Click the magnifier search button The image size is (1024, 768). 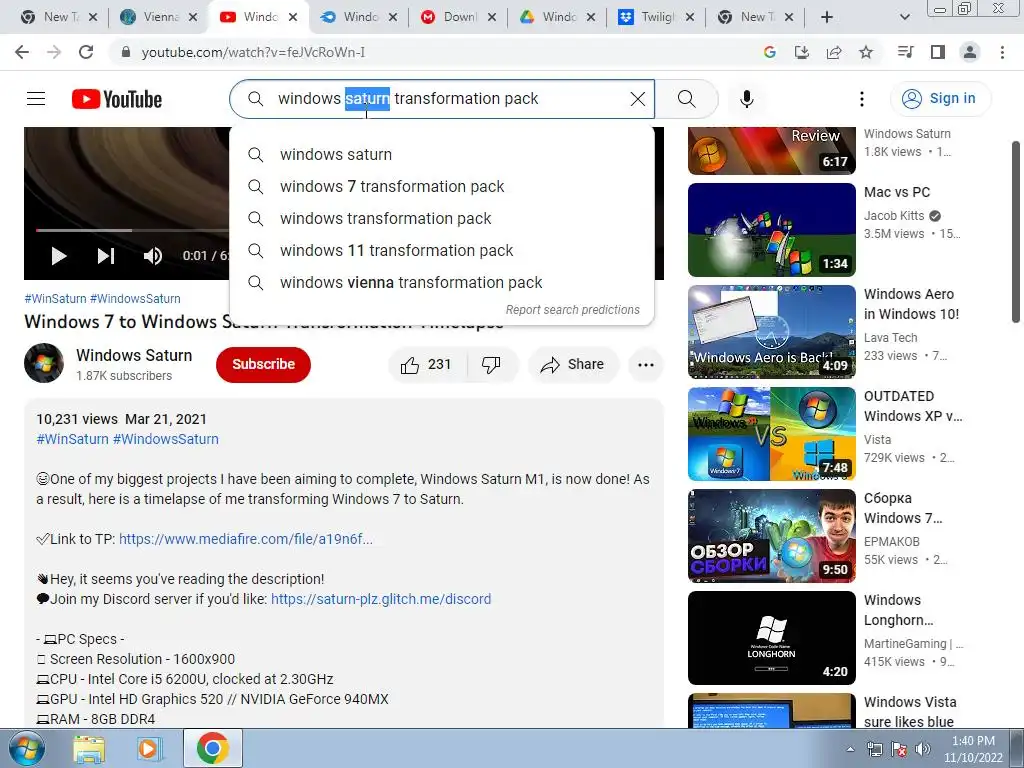(686, 99)
